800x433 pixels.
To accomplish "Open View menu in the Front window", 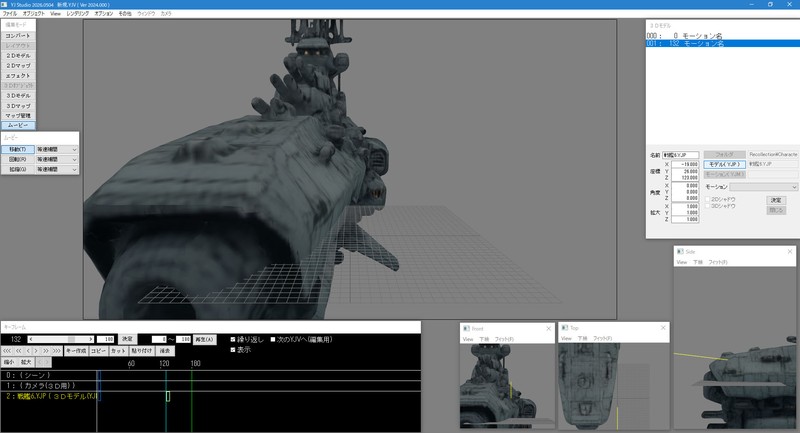I will [468, 339].
